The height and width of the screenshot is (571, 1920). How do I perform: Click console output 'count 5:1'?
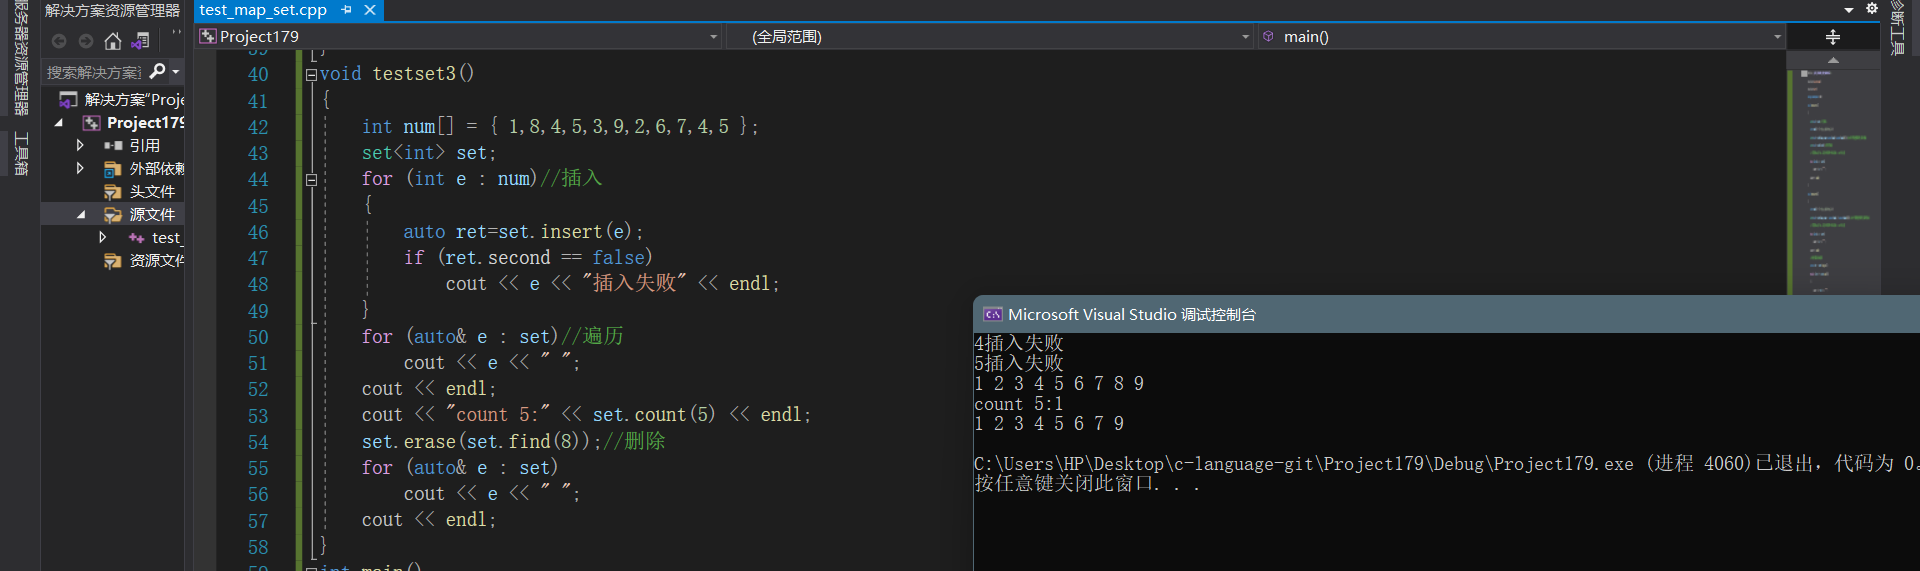tap(1019, 404)
